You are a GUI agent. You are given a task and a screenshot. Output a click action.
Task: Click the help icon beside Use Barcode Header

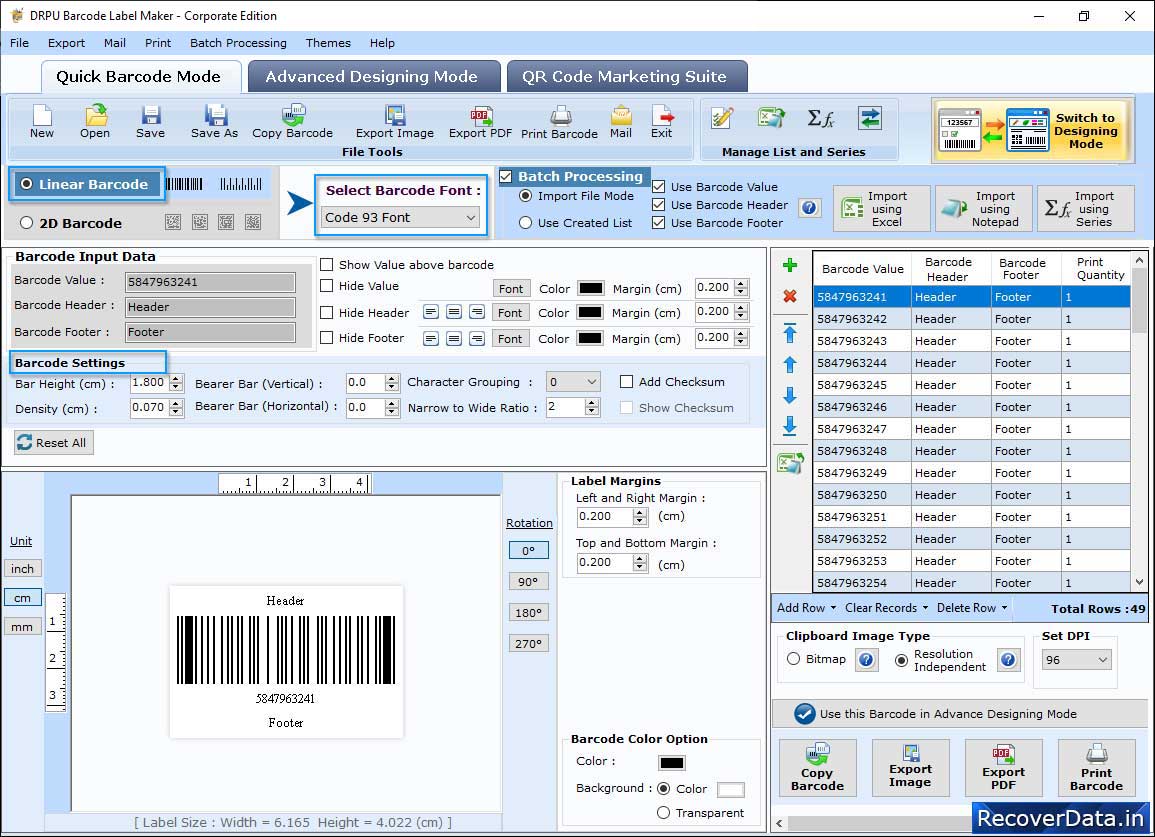(x=809, y=208)
